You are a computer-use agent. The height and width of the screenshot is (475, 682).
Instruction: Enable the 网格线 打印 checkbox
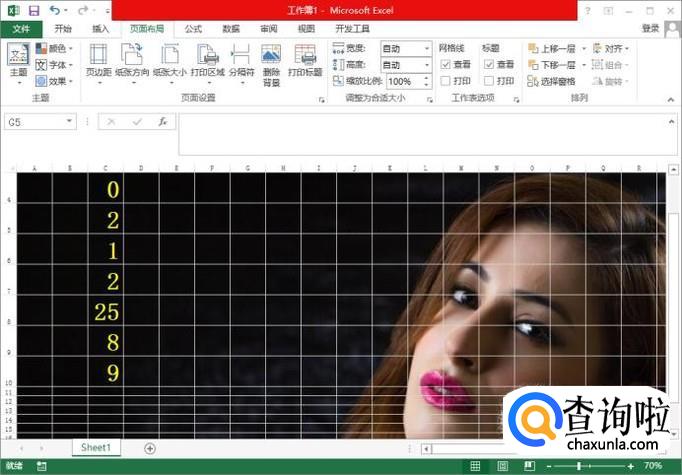[446, 81]
